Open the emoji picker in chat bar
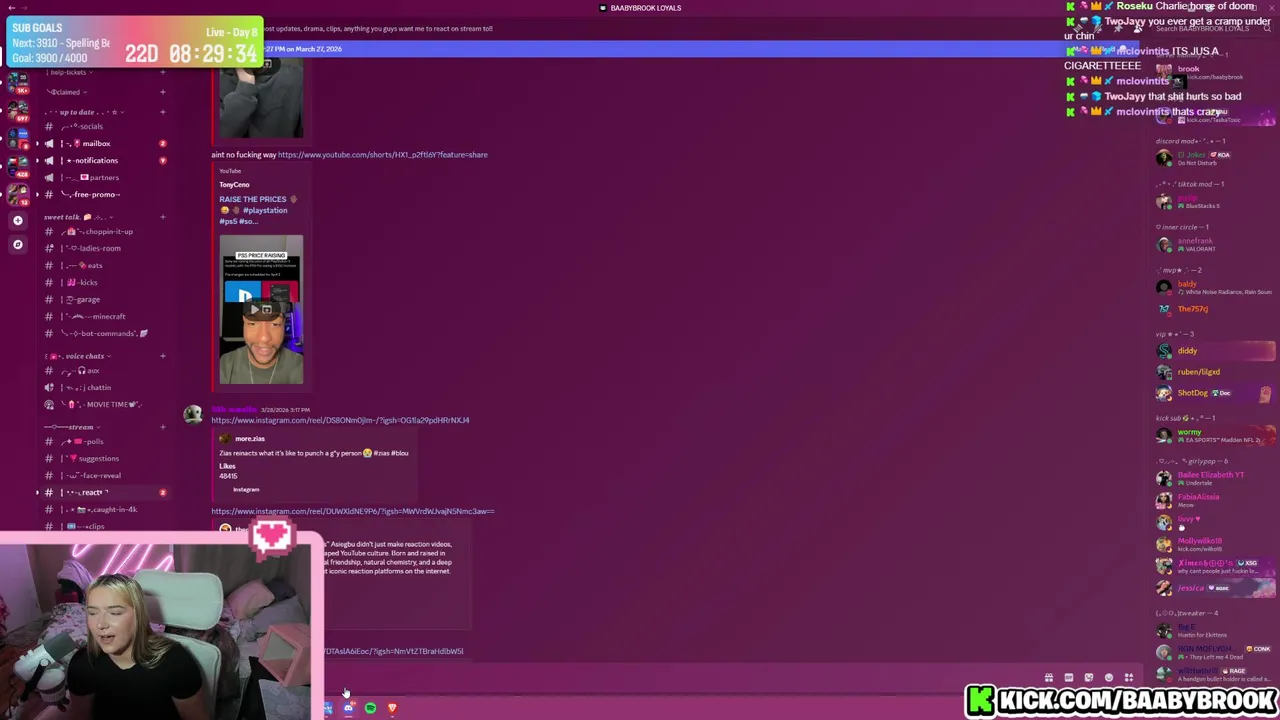Image resolution: width=1280 pixels, height=720 pixels. 1108,678
